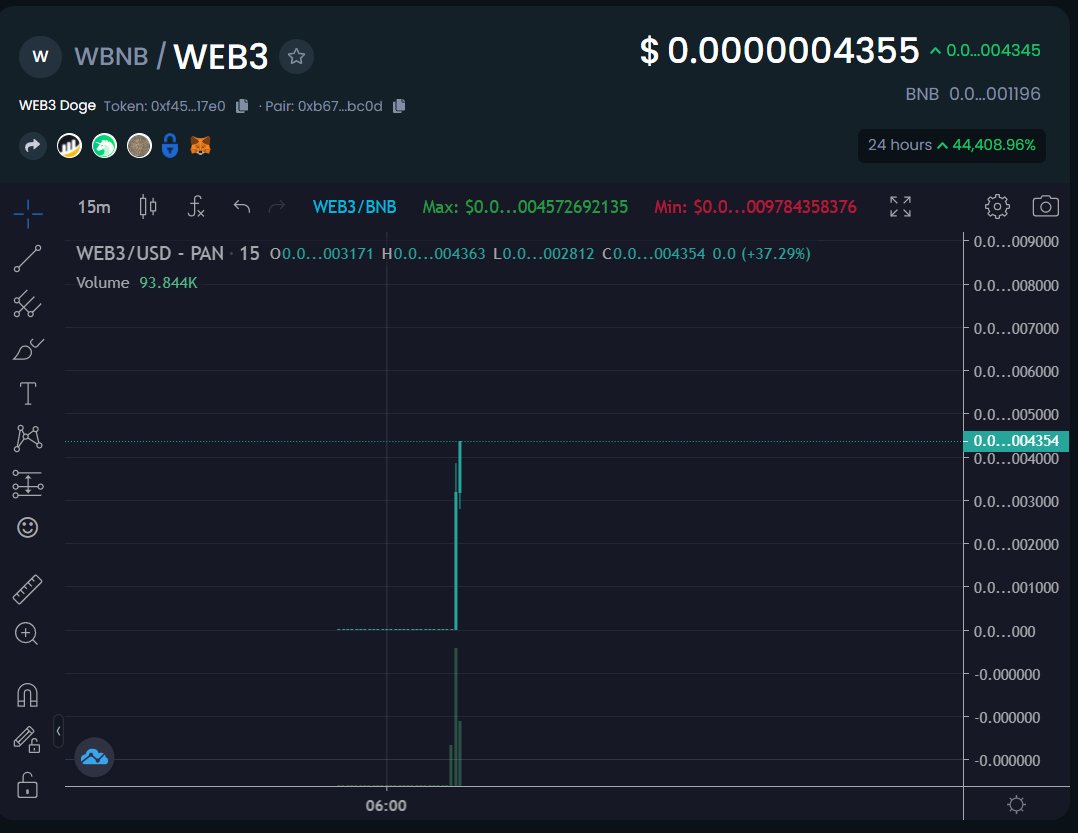Click the WEB3/USD - PAN legend title
Viewport: 1078px width, 833px height.
pos(150,254)
